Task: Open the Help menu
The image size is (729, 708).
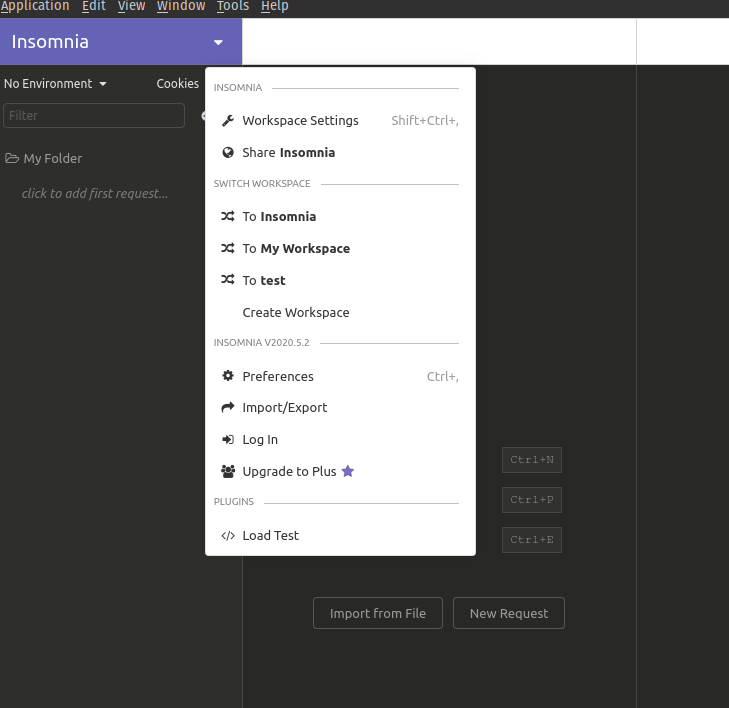Action: point(275,6)
